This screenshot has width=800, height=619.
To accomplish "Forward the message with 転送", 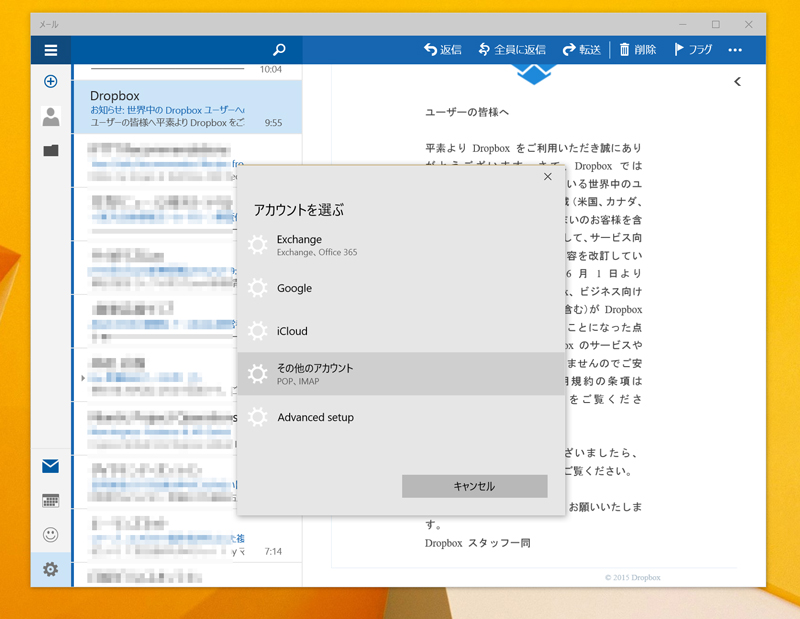I will [582, 49].
